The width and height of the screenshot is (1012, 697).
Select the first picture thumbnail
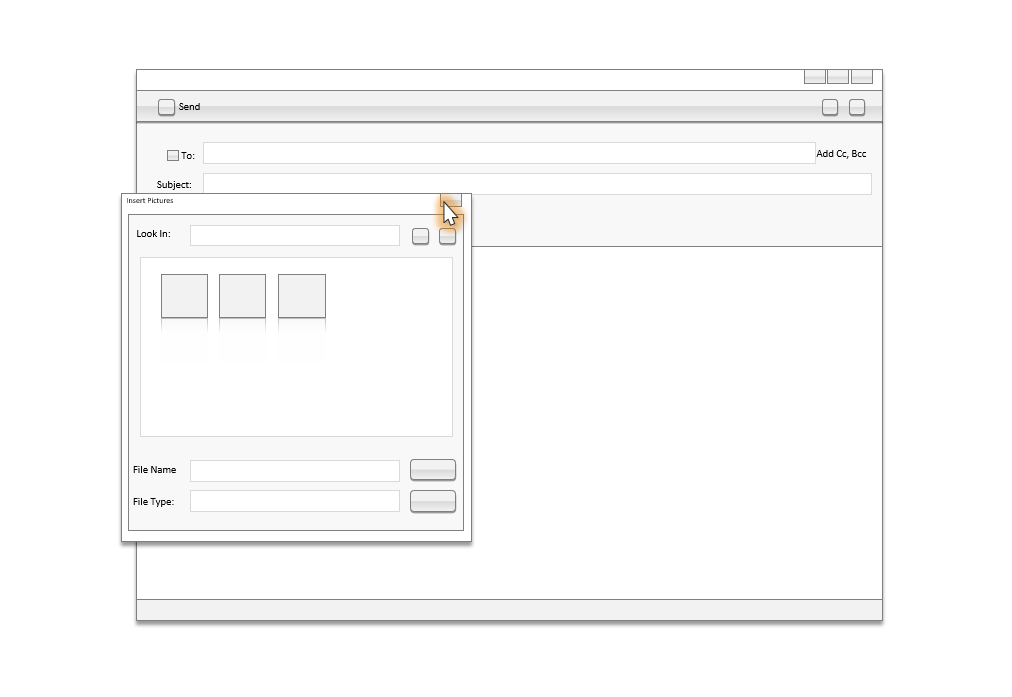pos(184,296)
